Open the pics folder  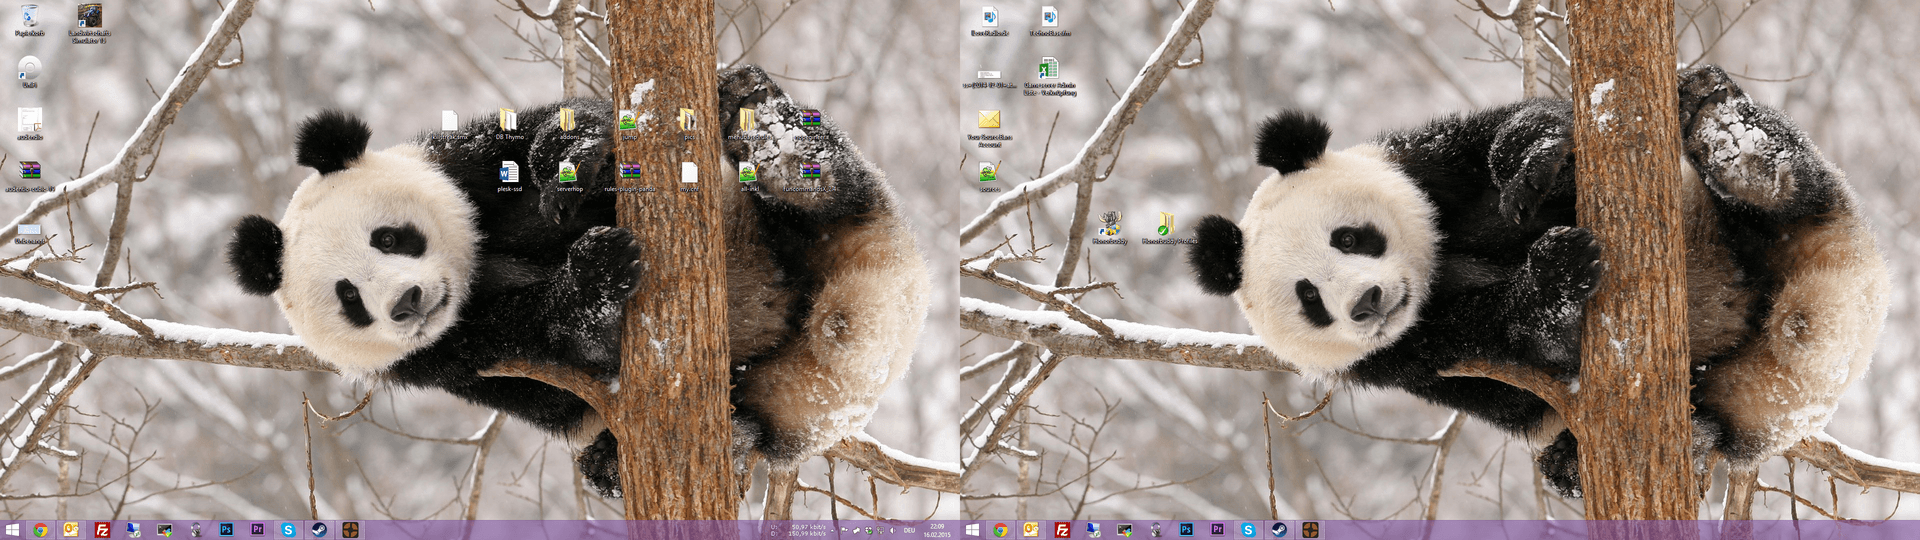(688, 124)
